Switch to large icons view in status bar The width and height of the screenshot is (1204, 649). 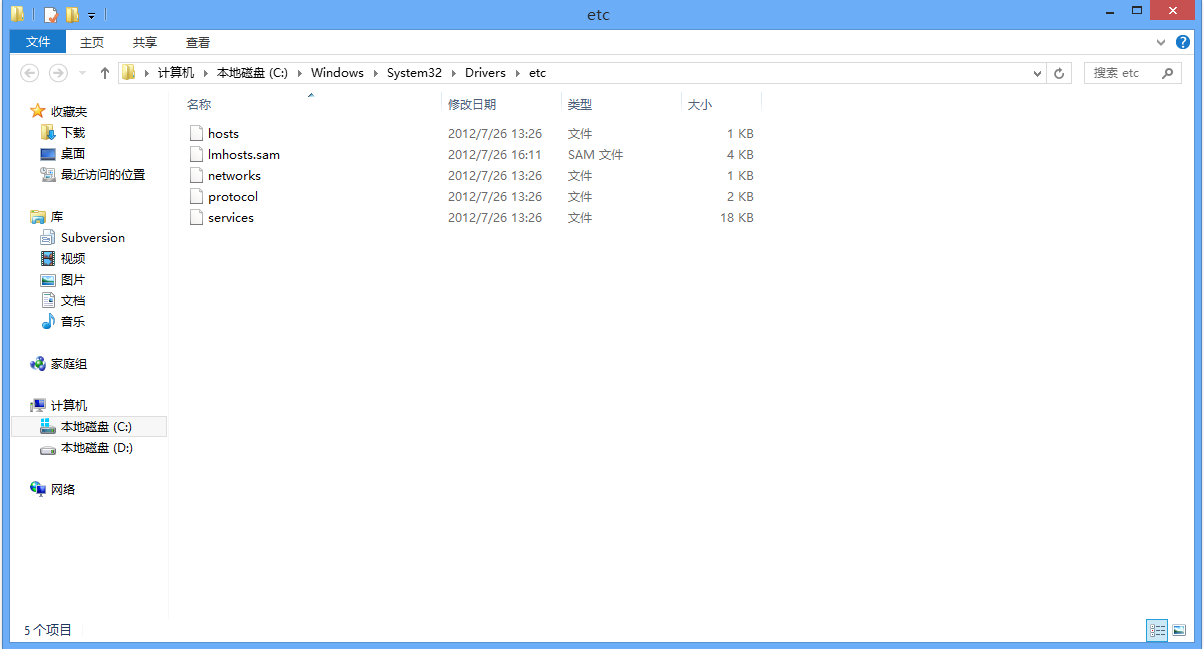[1179, 630]
